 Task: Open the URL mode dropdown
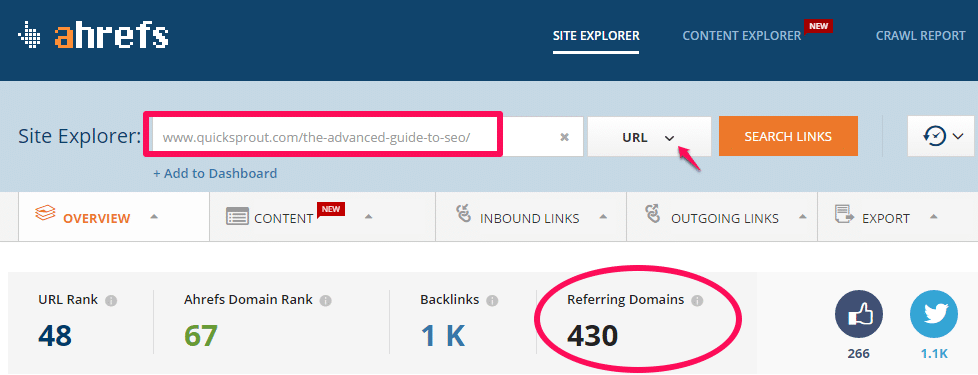649,137
